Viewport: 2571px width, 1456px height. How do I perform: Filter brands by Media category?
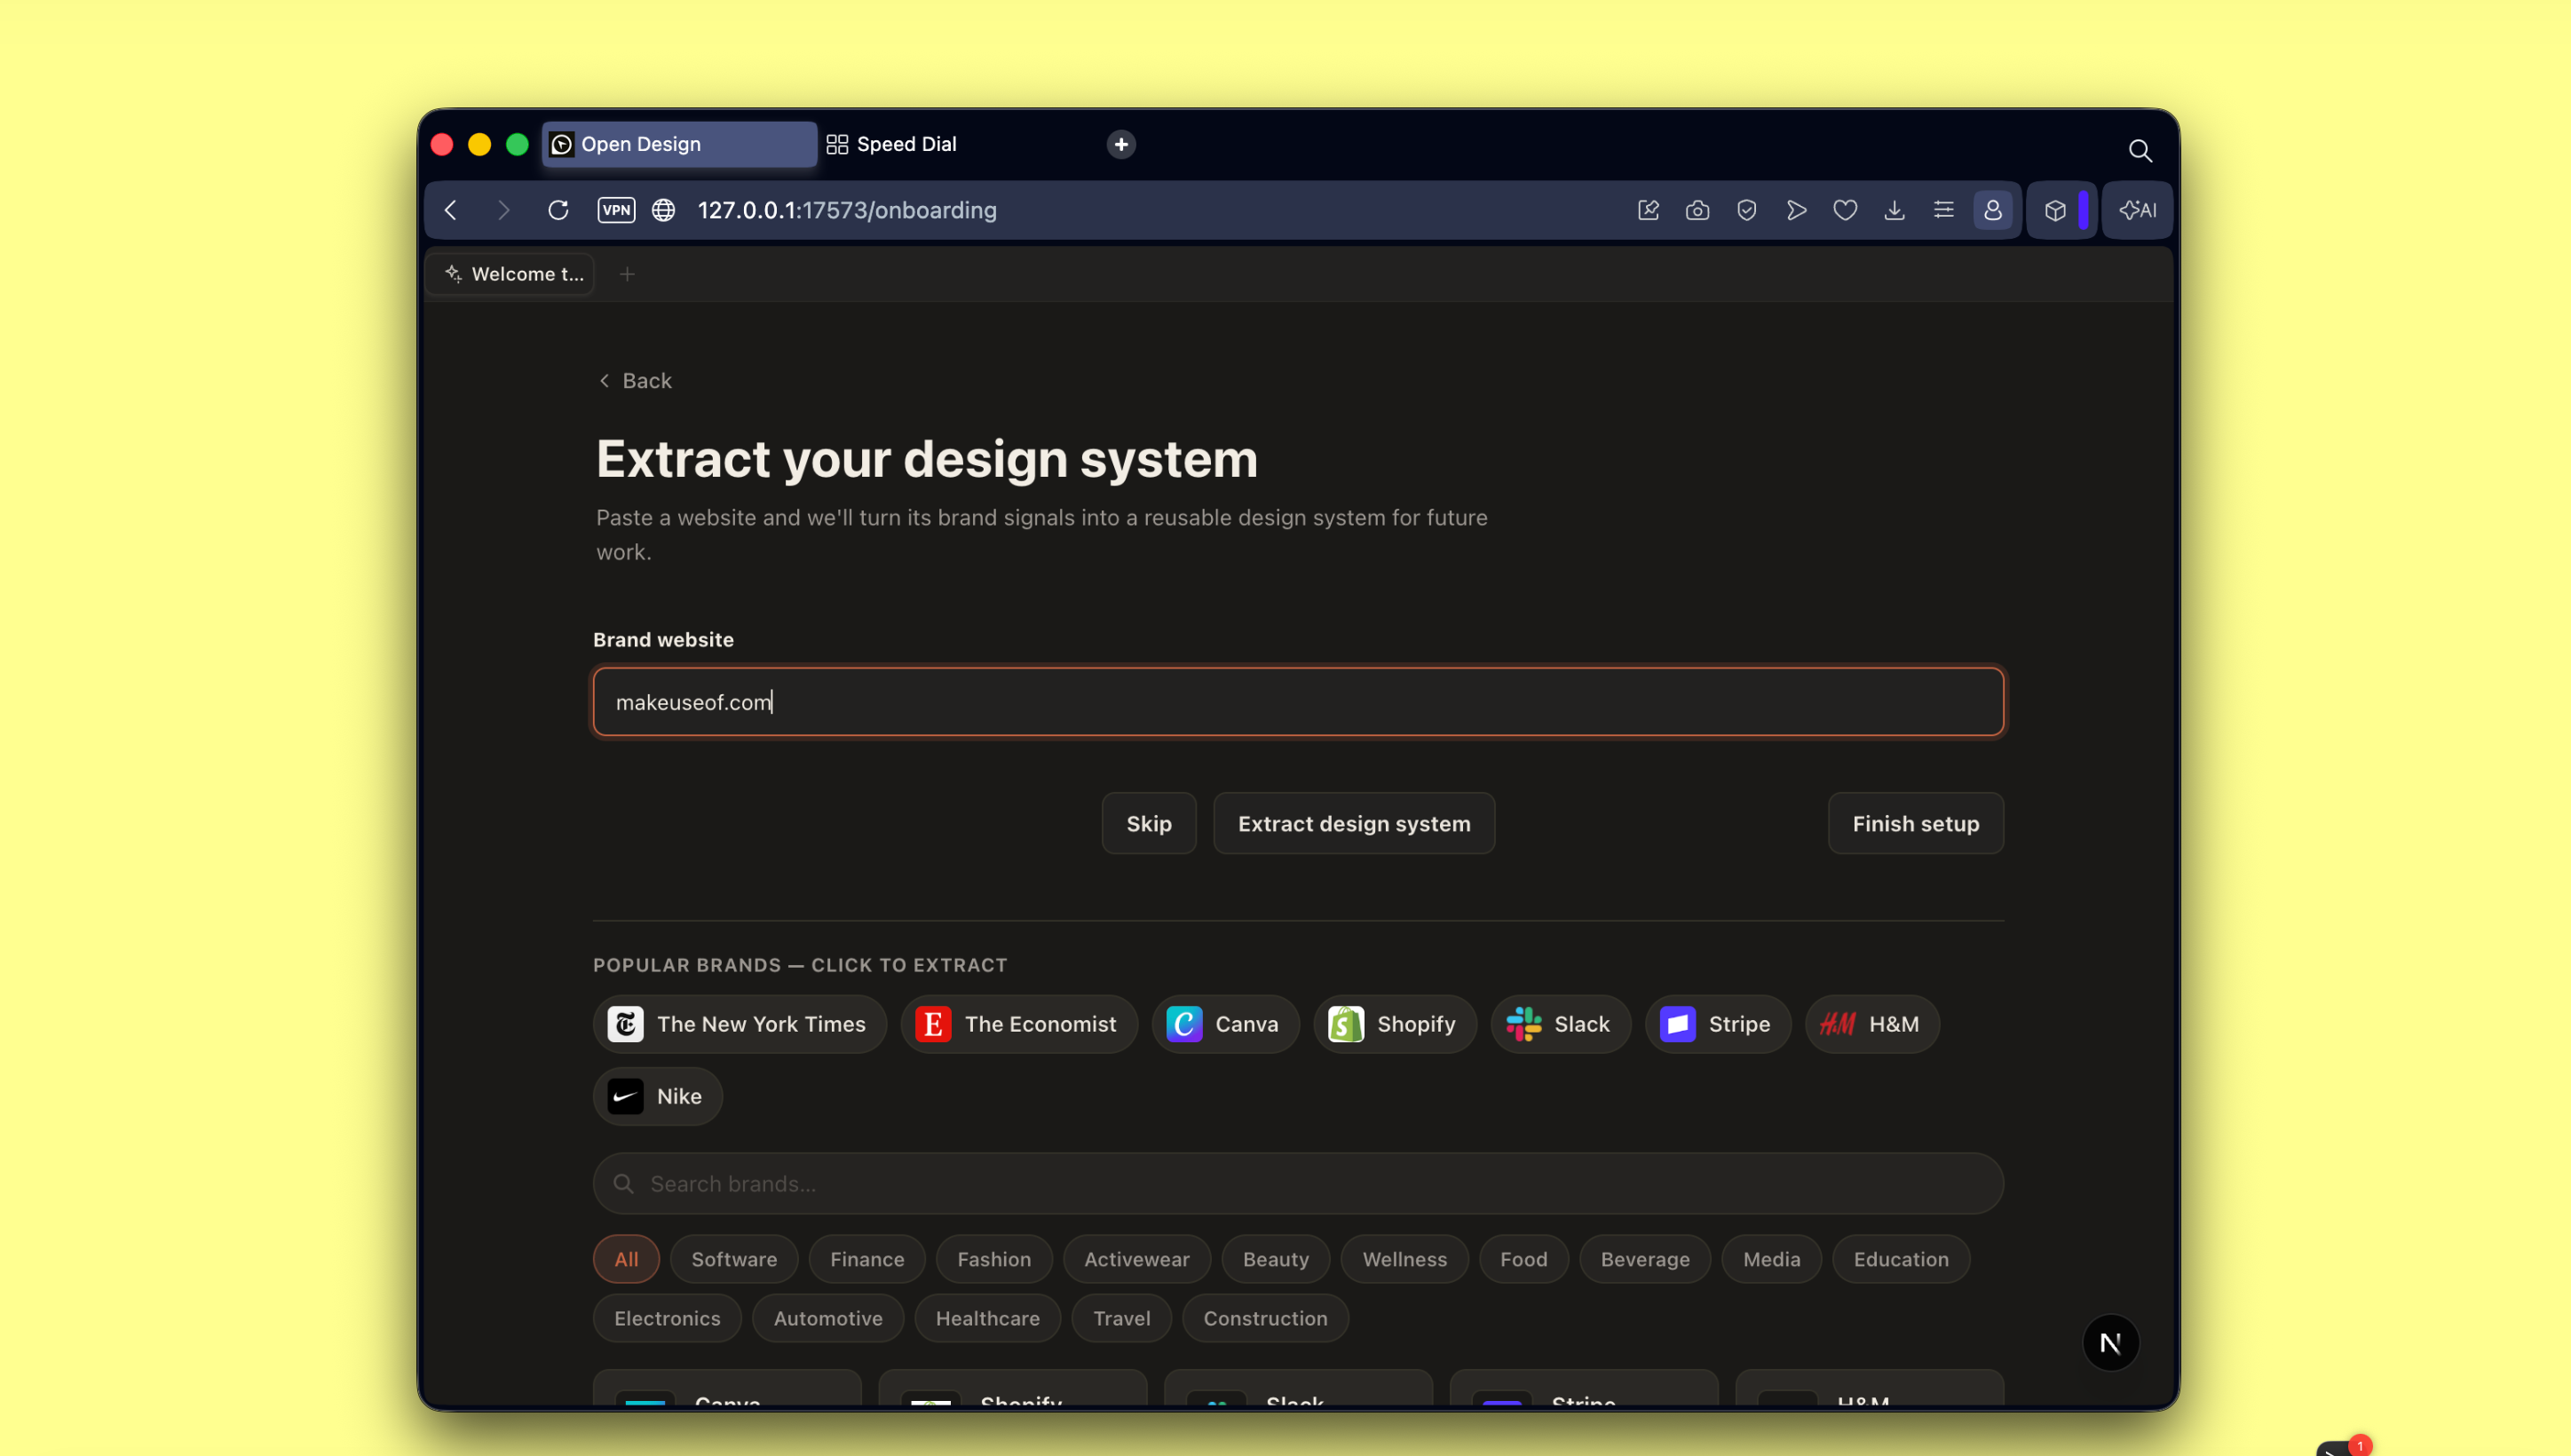pos(1771,1259)
